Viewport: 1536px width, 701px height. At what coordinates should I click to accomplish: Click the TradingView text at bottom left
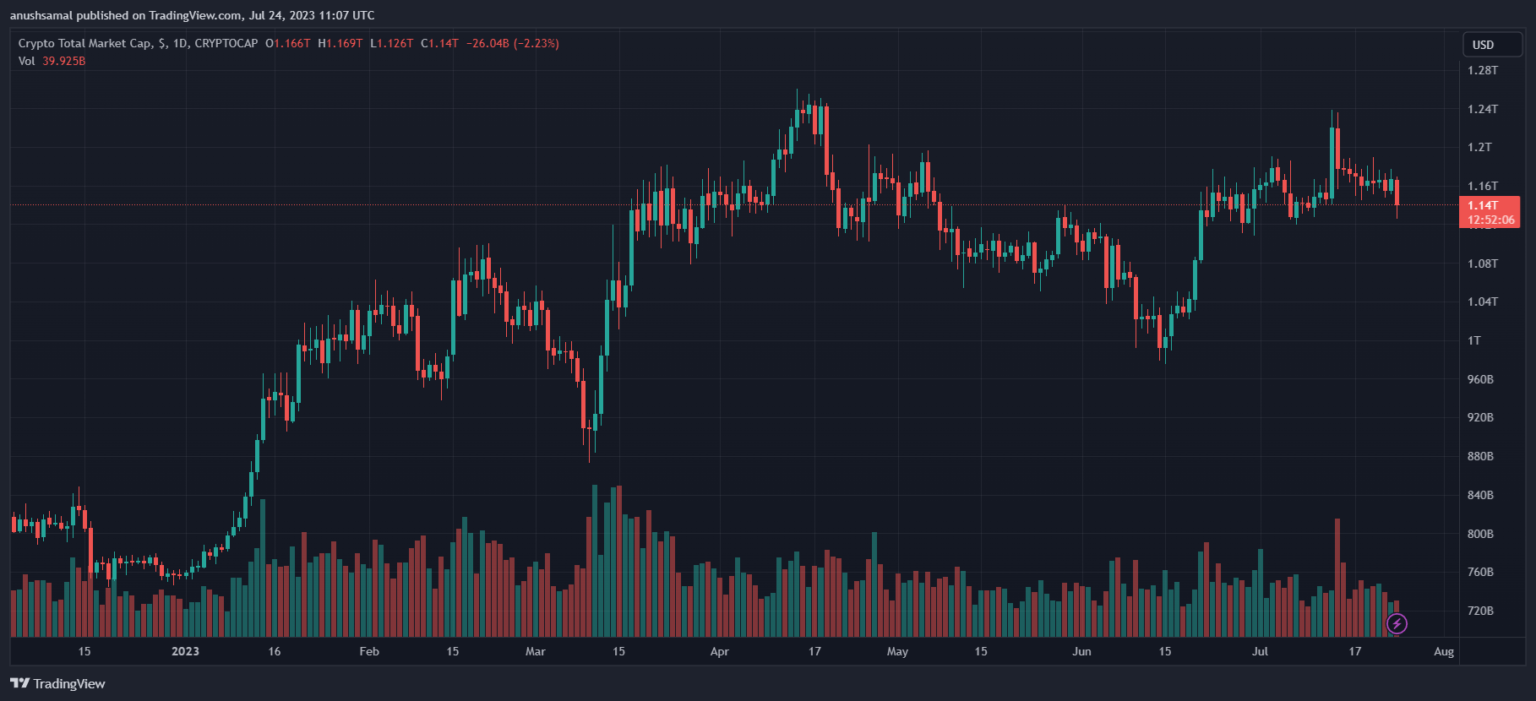pos(69,684)
